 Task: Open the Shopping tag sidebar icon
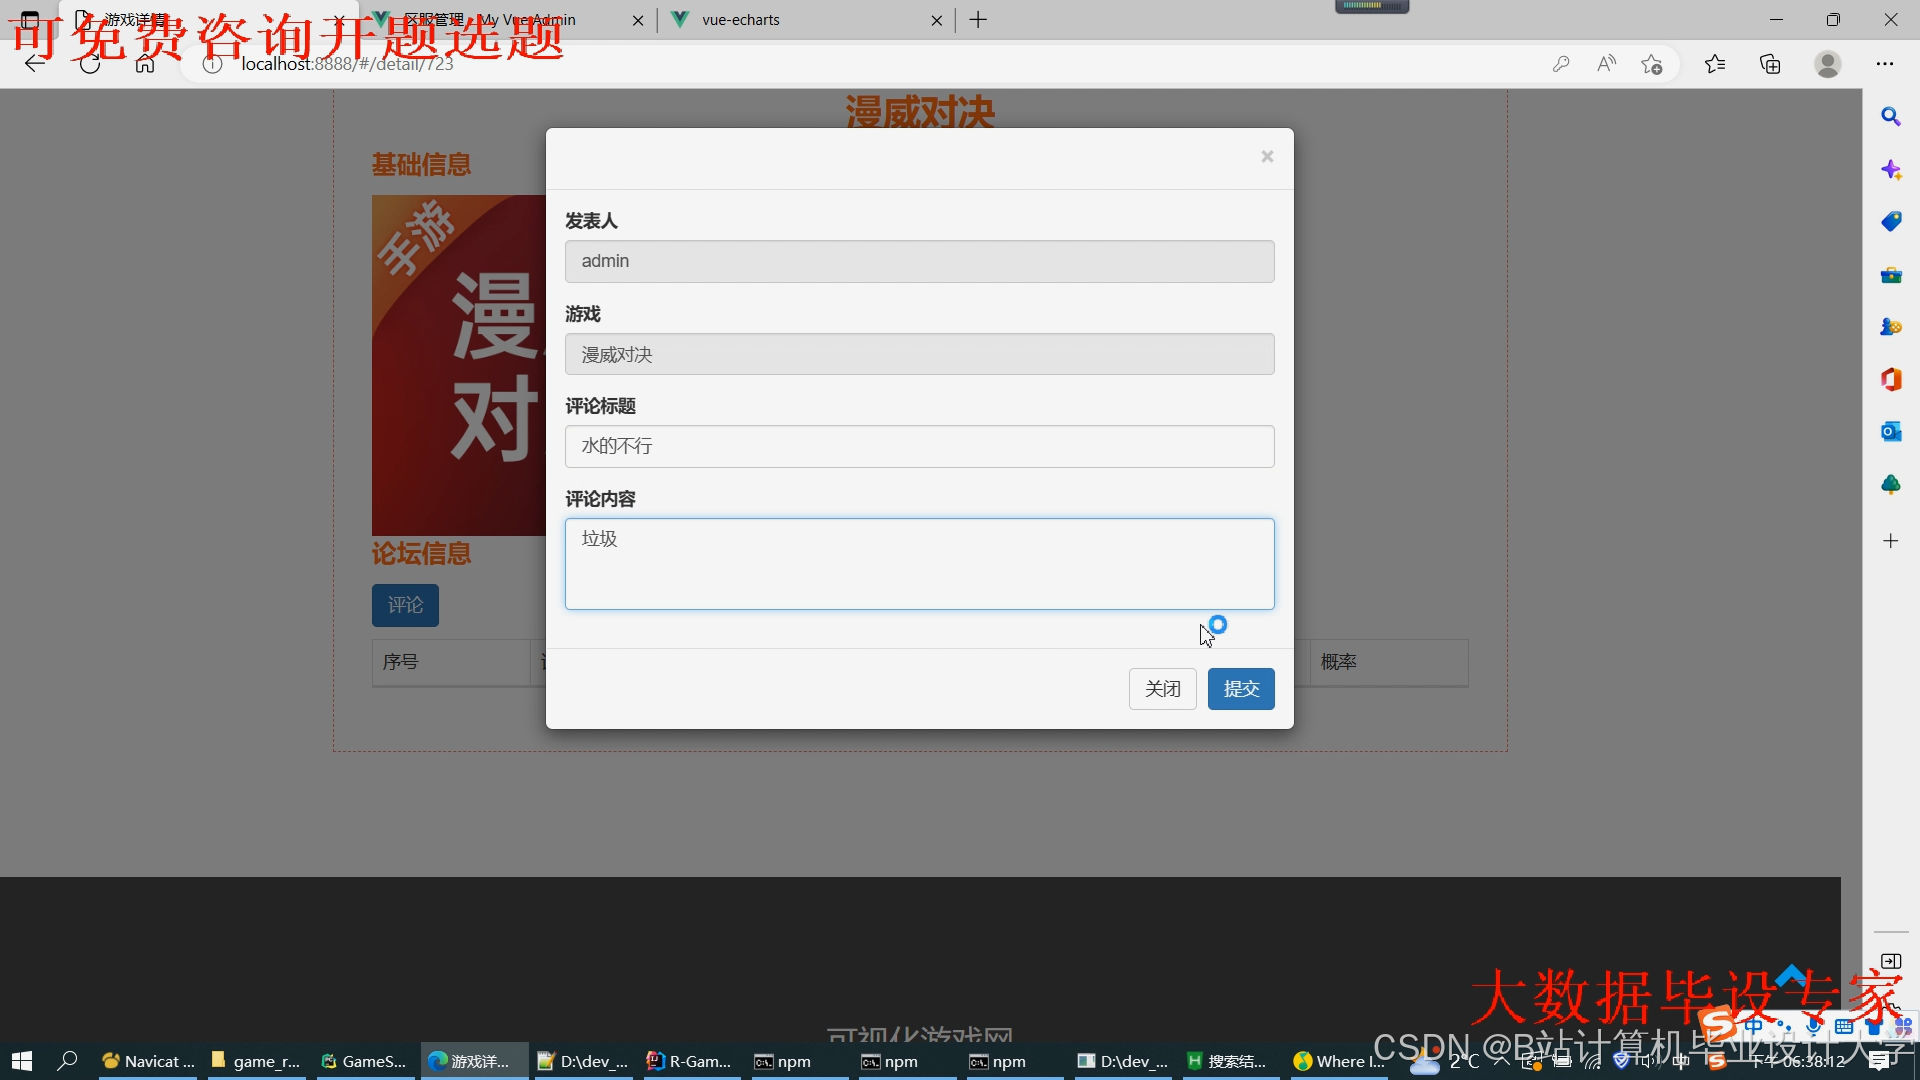[1890, 222]
